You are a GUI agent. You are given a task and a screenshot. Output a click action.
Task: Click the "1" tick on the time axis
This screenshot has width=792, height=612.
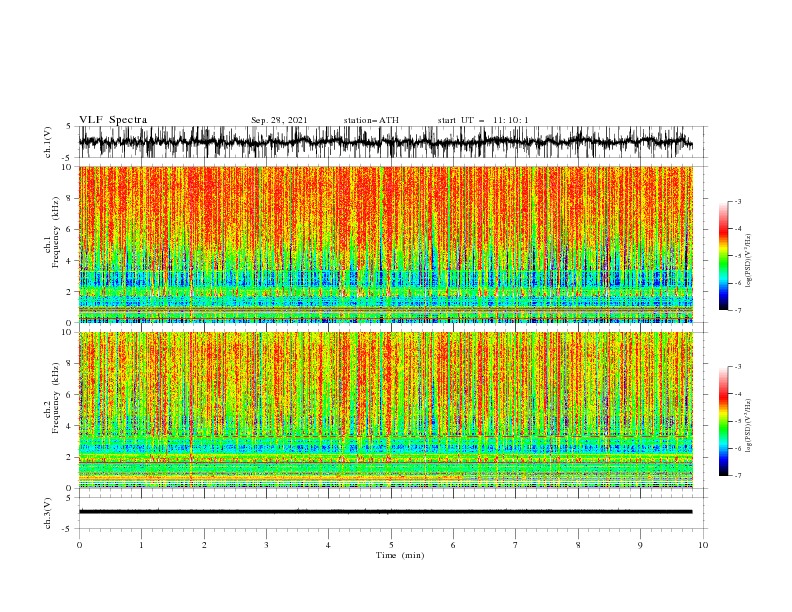click(141, 545)
